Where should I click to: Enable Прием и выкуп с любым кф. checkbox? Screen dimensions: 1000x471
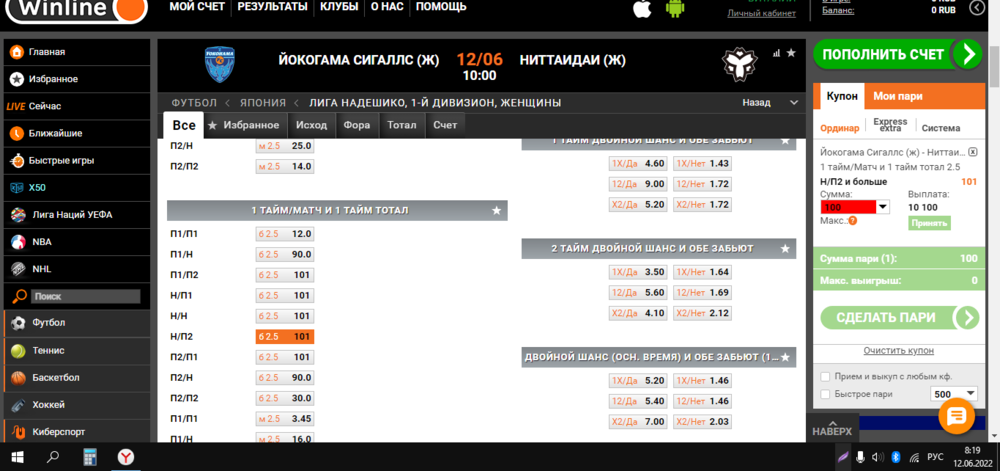pyautogui.click(x=825, y=377)
